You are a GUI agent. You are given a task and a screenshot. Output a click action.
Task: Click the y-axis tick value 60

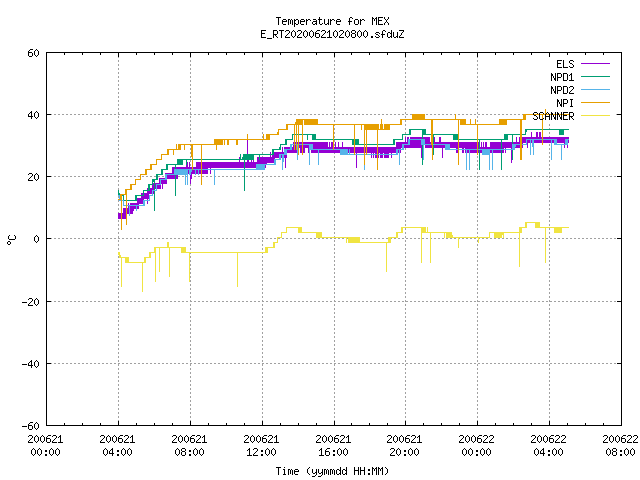click(33, 53)
